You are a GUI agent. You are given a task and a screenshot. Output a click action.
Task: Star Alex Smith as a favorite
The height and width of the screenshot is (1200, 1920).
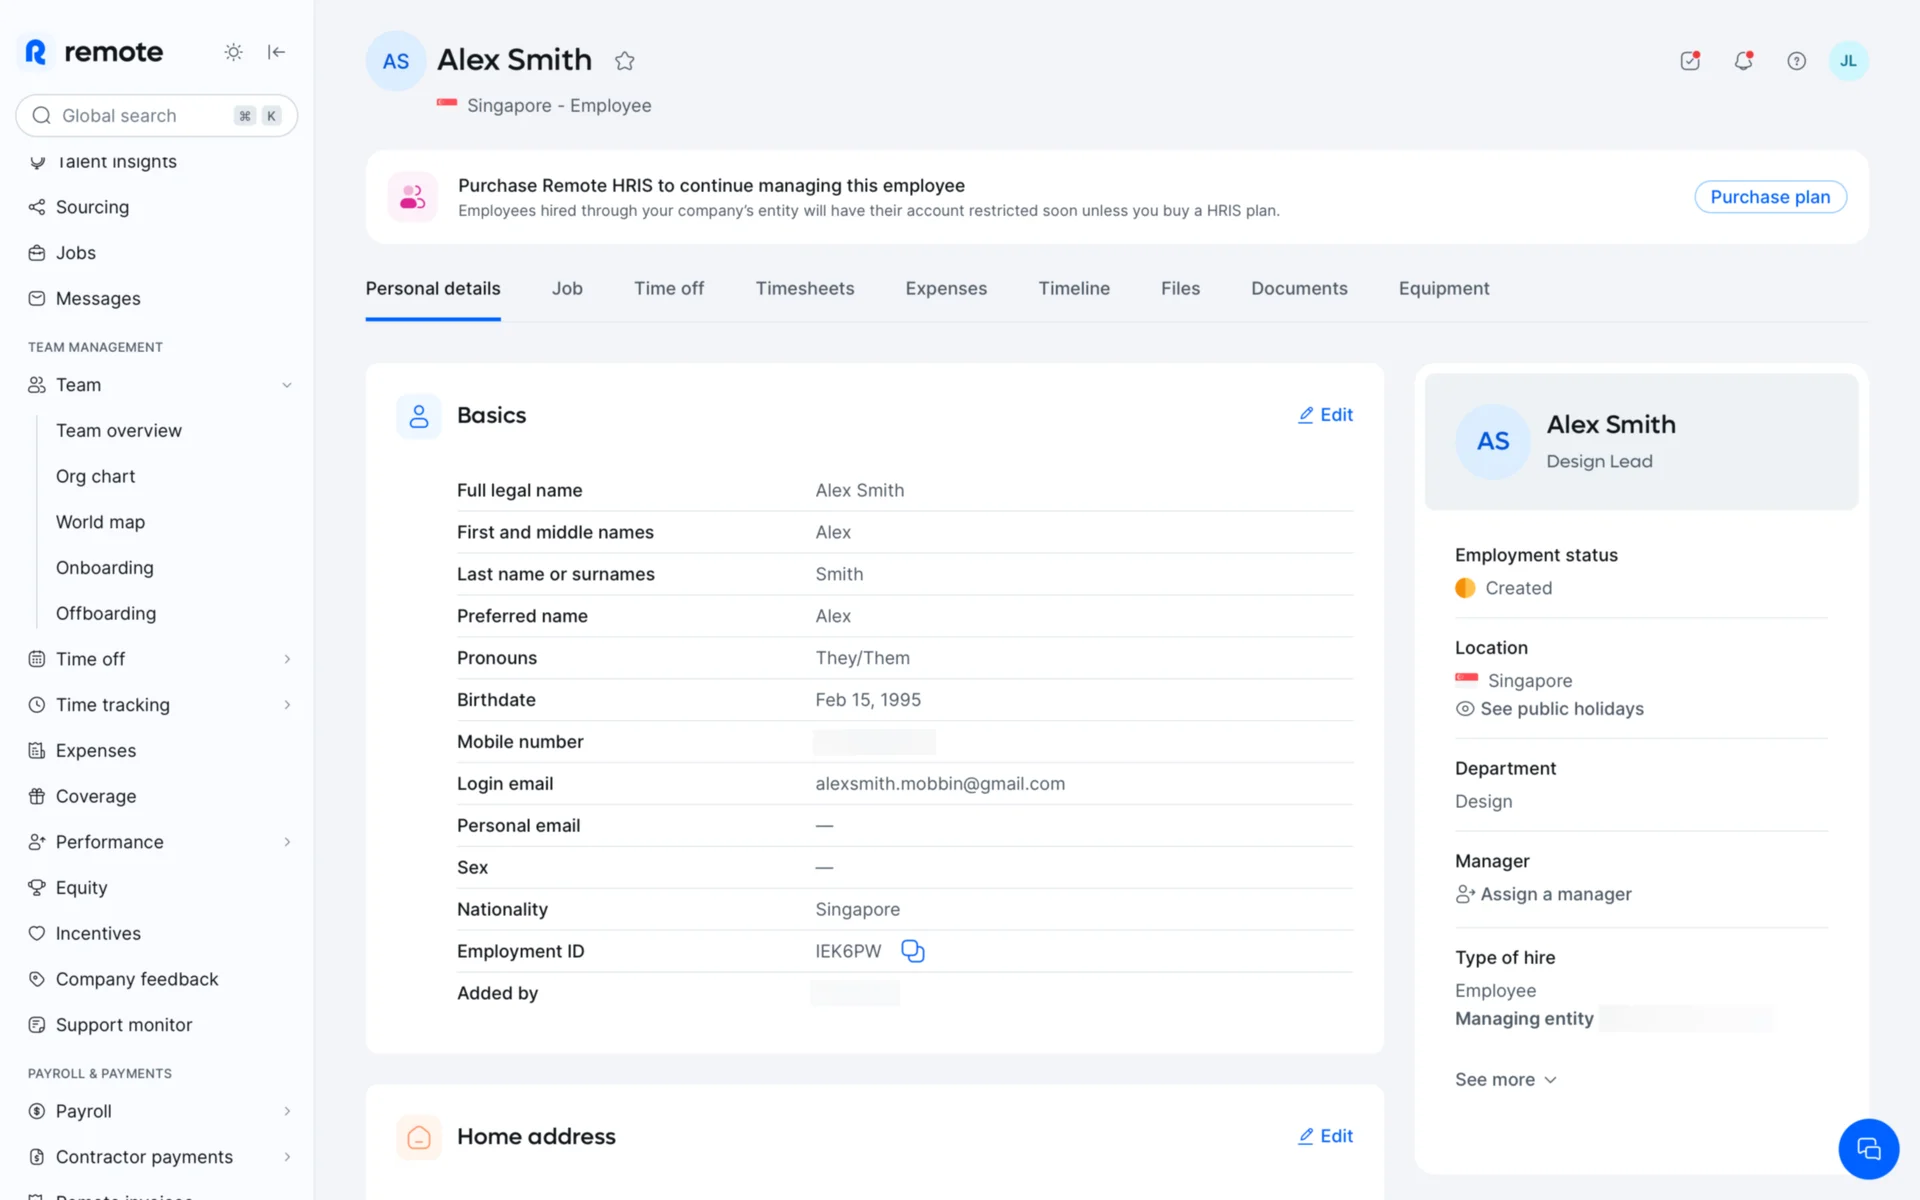click(x=625, y=61)
